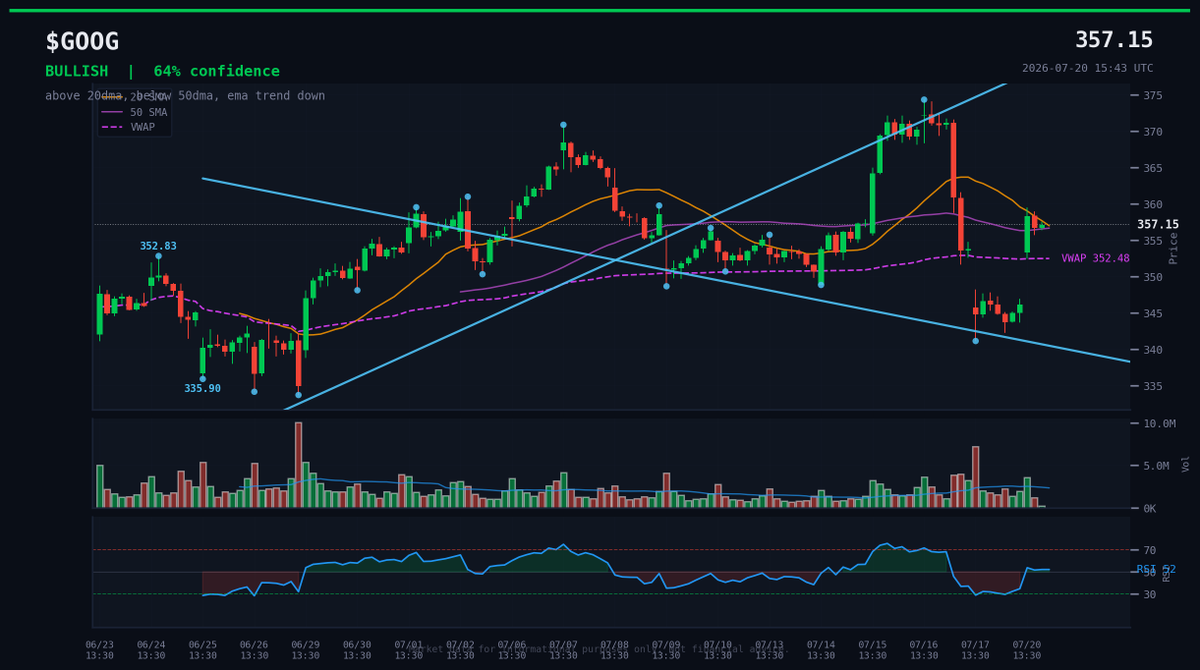Click the 360 price axis tick
The image size is (1200, 670).
tap(1153, 205)
